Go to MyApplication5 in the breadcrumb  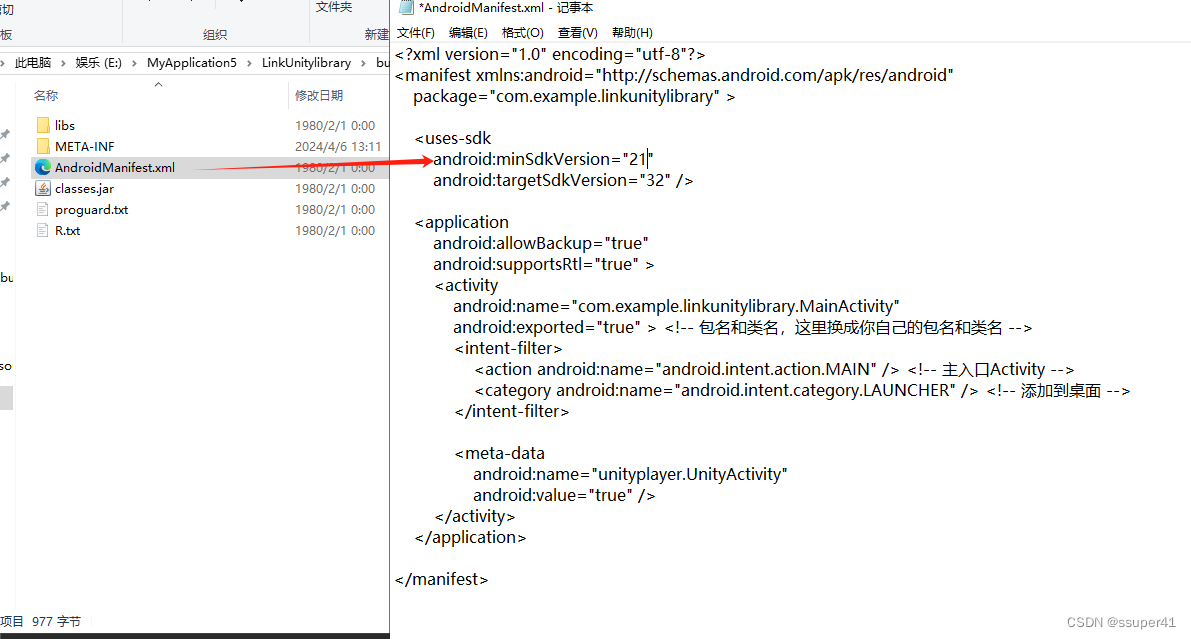coord(191,62)
